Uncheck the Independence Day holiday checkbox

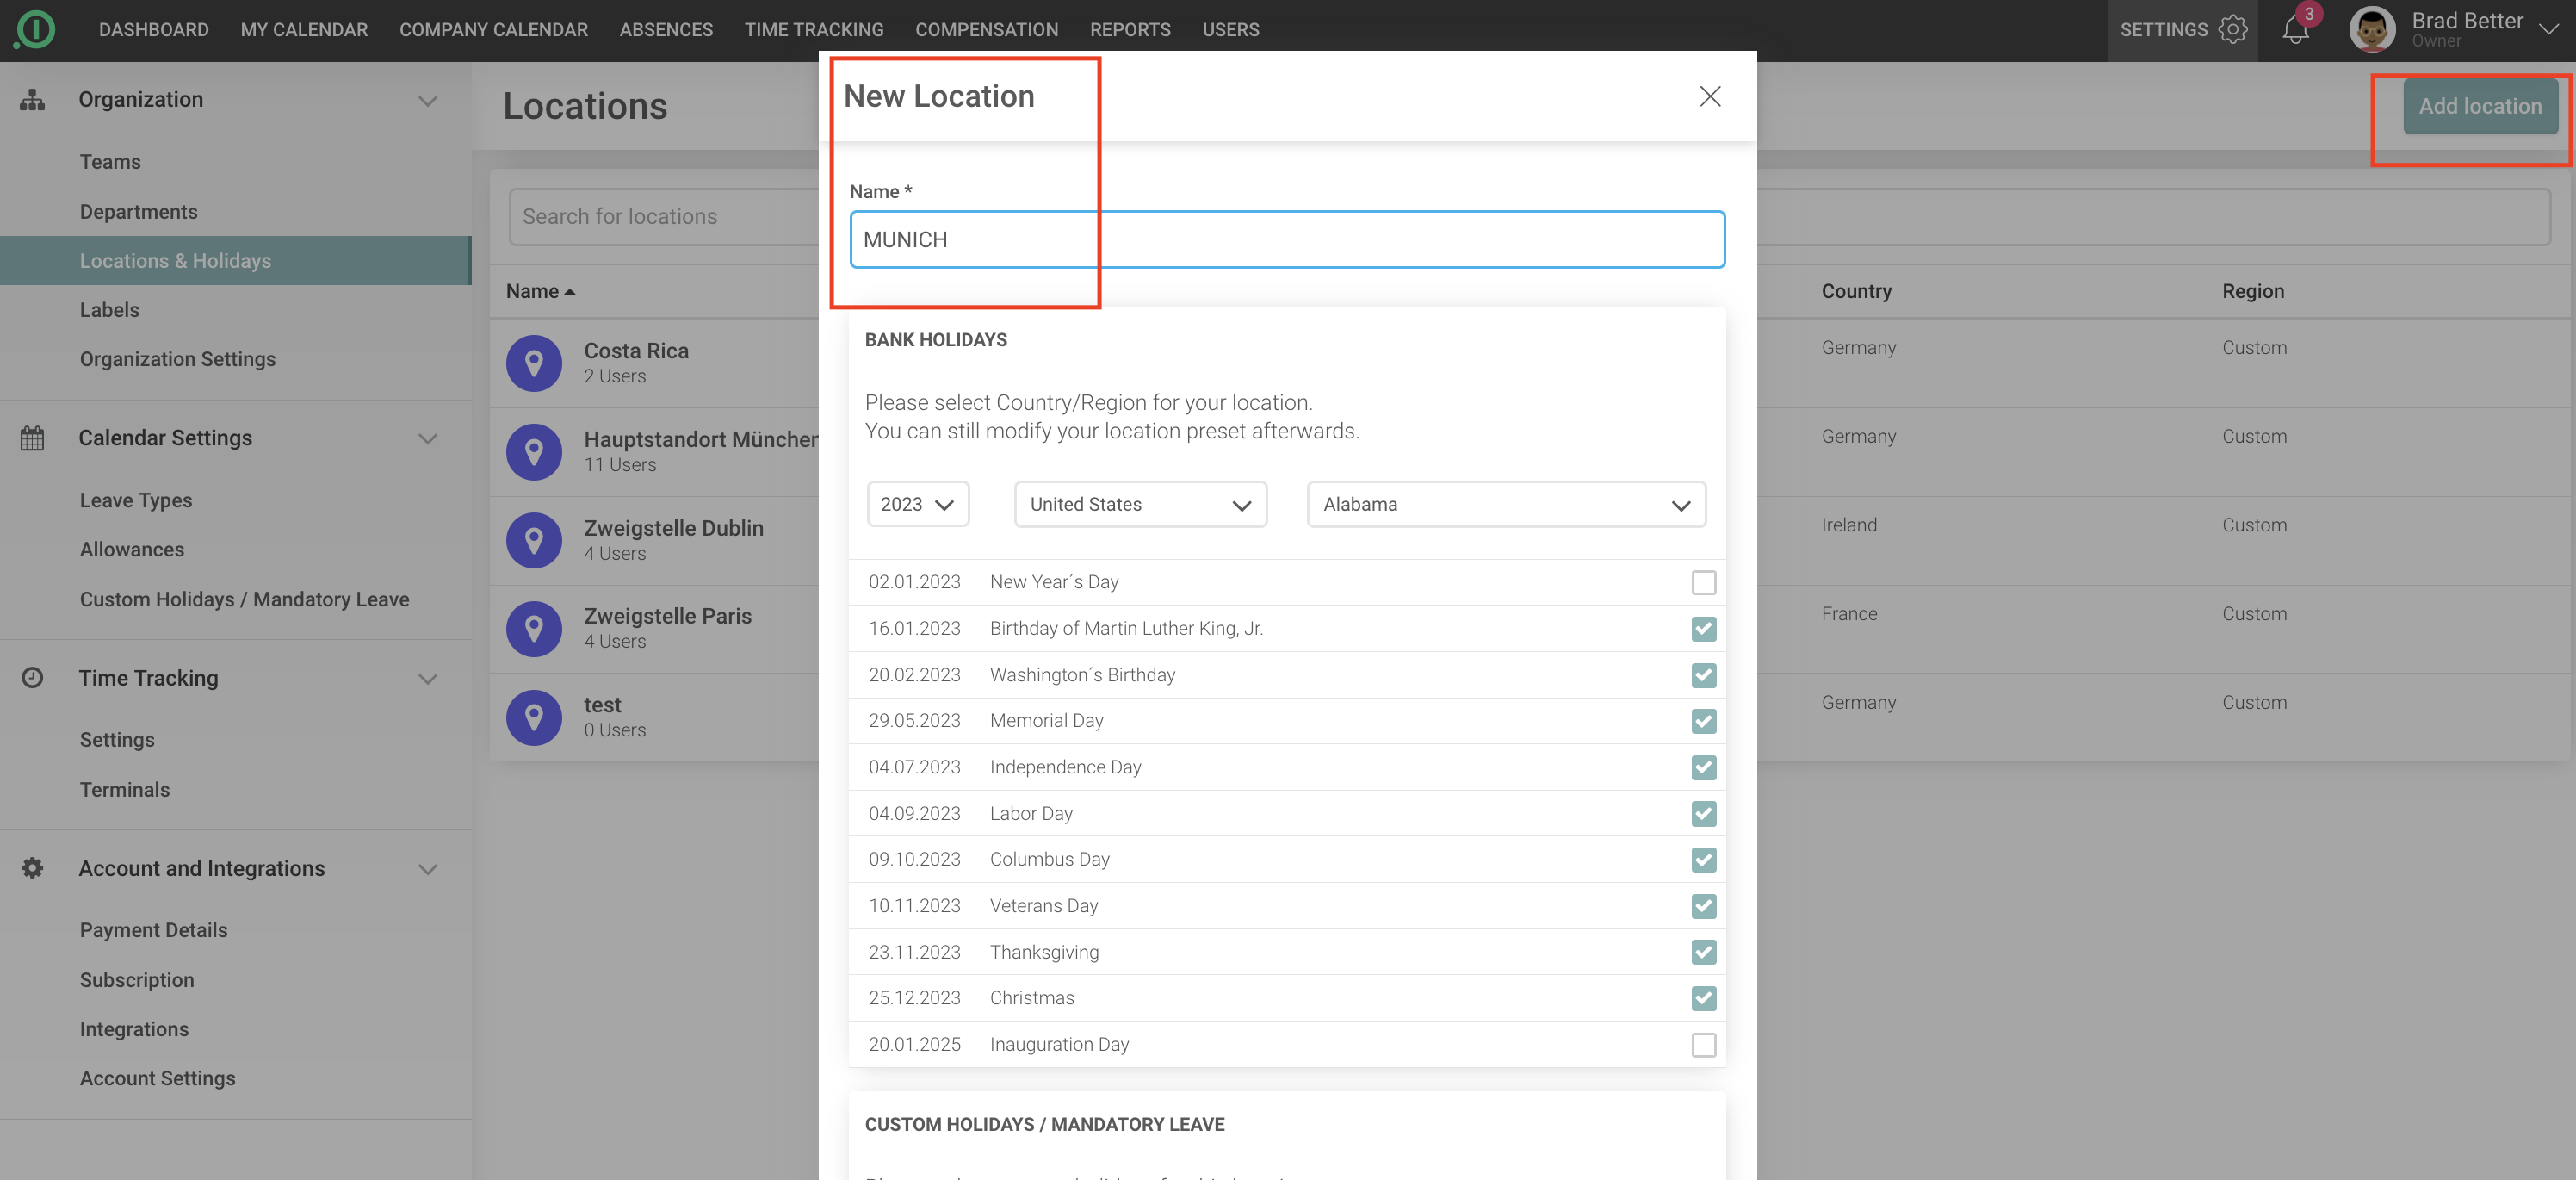point(1703,767)
